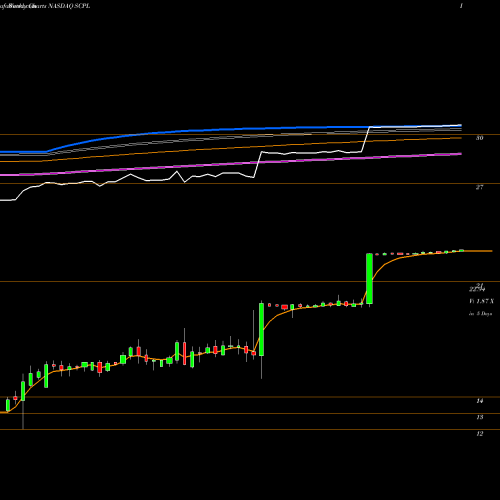Screen dimensions: 500x500
Task: Select the 27 price axis label
Action: coord(479,187)
